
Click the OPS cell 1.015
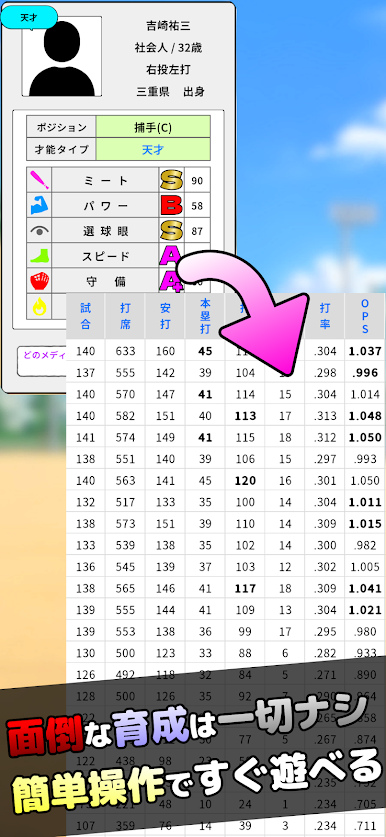pyautogui.click(x=365, y=524)
